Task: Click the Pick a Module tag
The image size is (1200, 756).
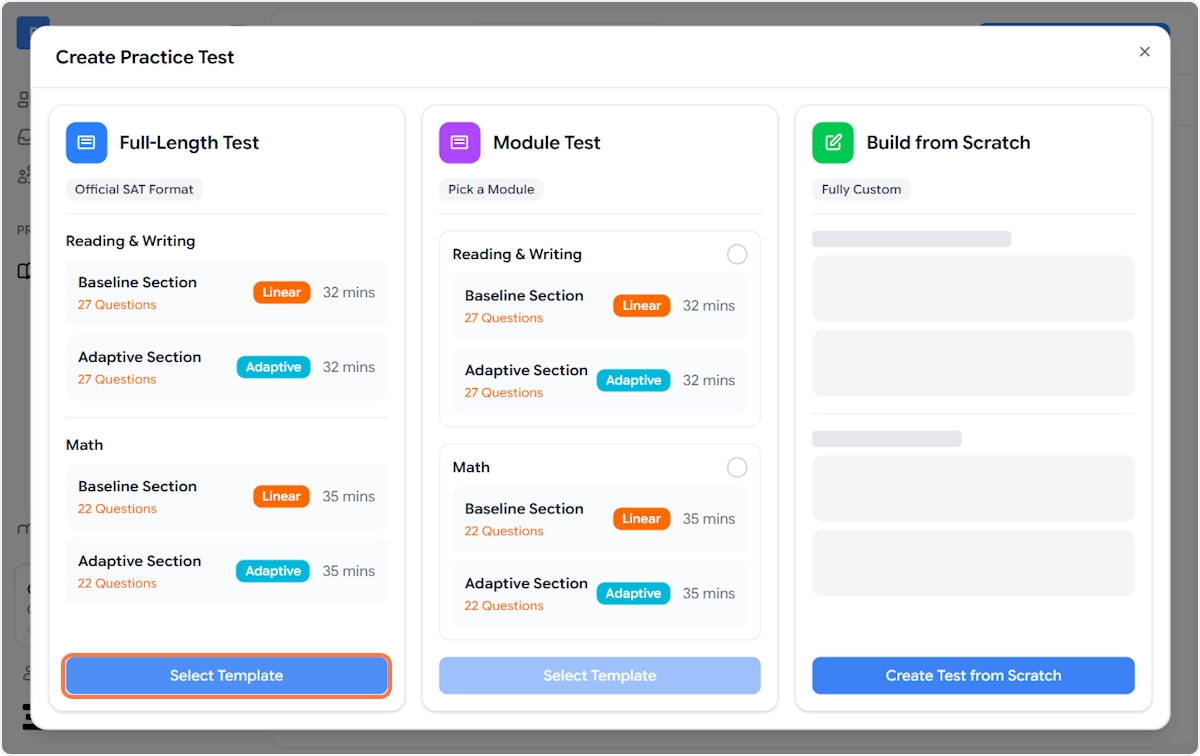Action: (x=491, y=189)
